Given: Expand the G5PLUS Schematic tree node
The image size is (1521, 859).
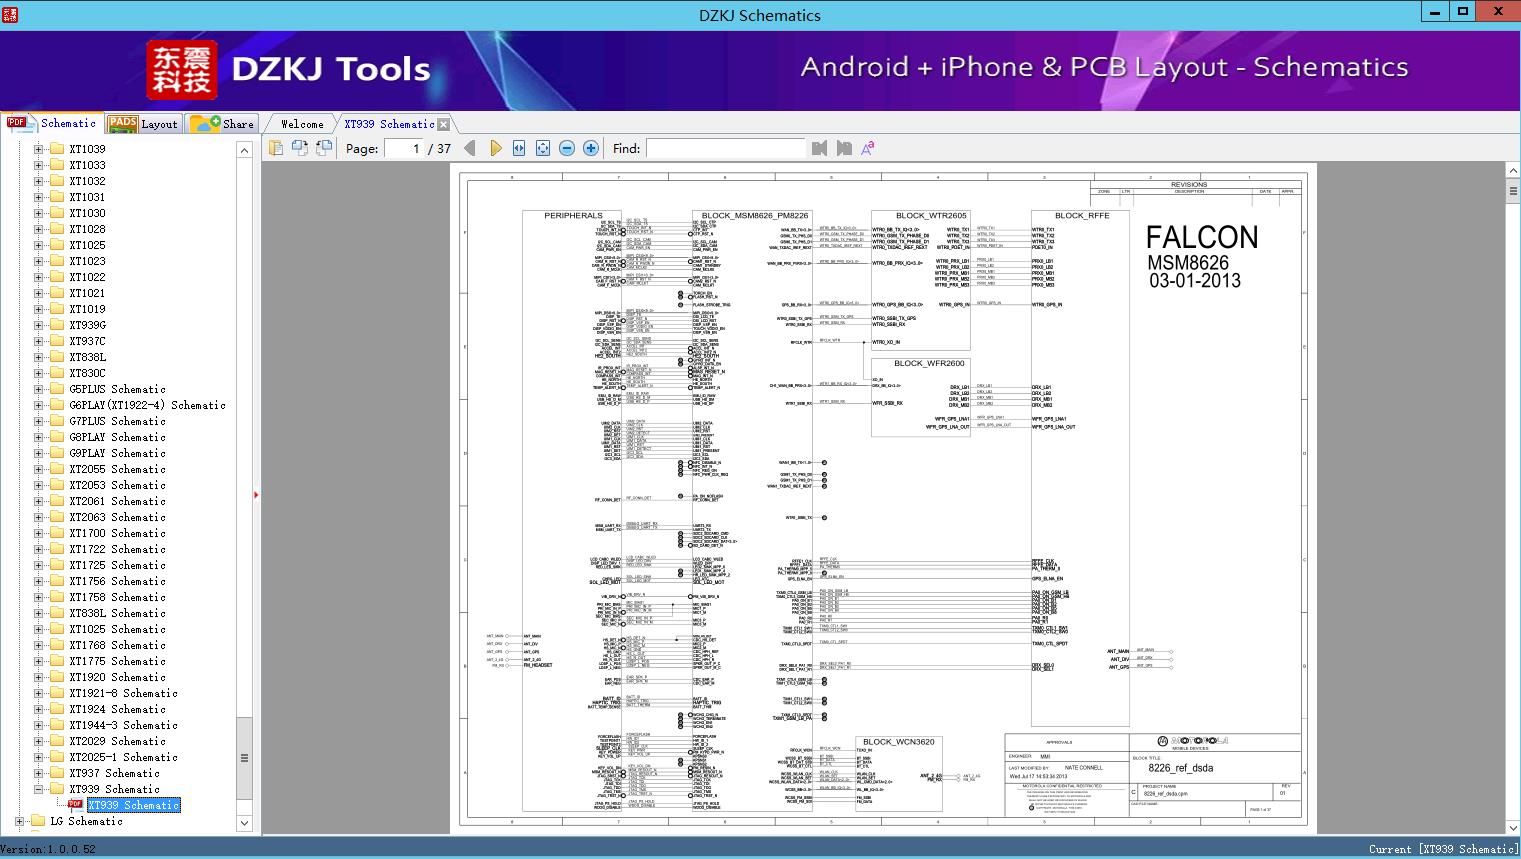Looking at the screenshot, I should coord(39,389).
